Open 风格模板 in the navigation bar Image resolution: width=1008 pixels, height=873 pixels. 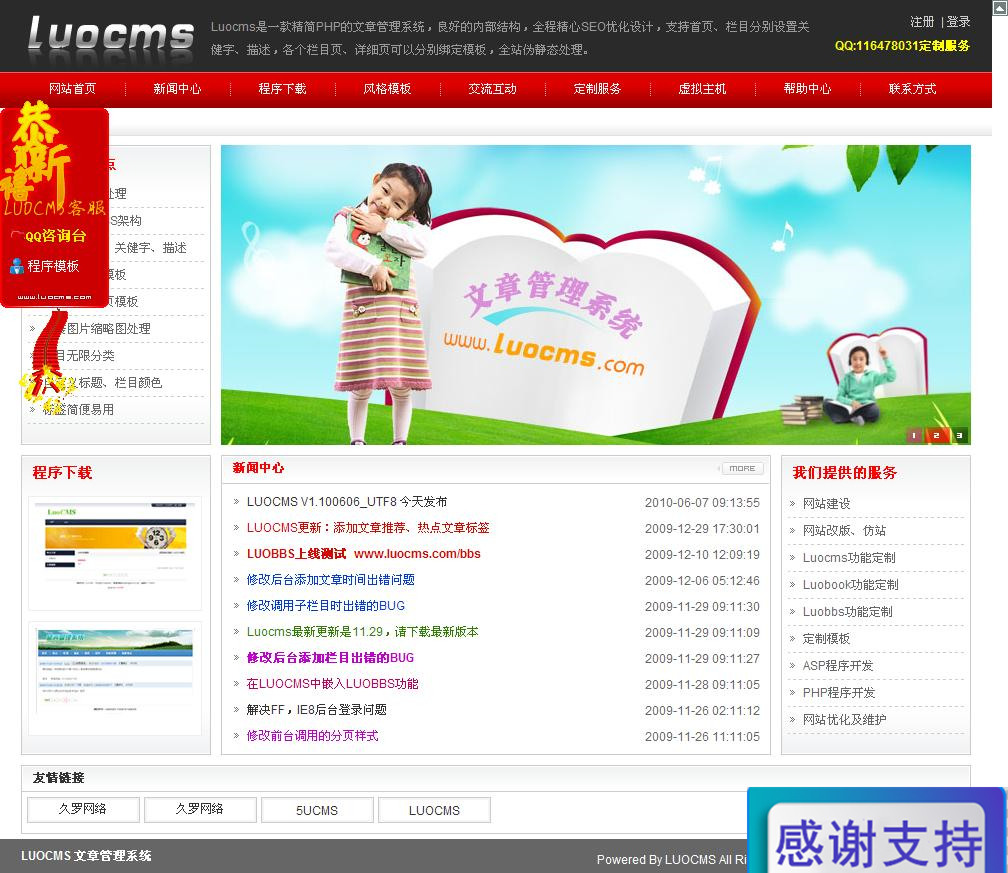point(387,89)
